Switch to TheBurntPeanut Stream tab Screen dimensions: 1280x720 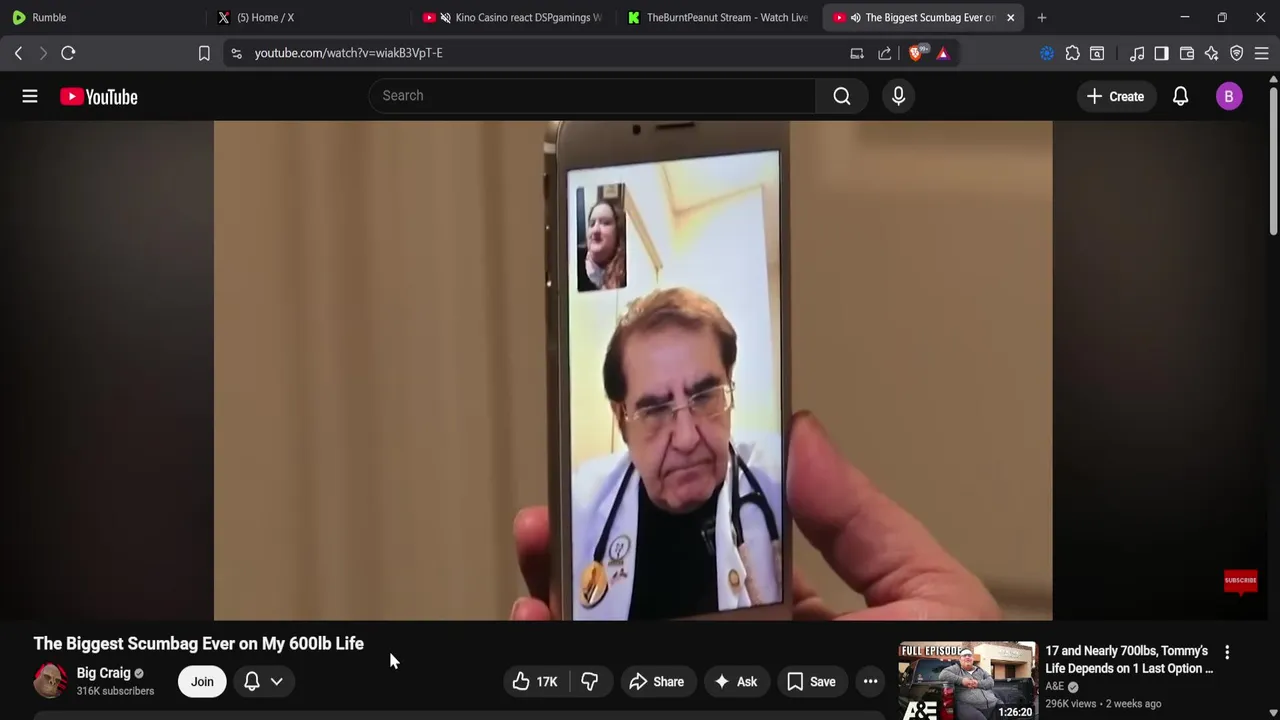pos(717,17)
